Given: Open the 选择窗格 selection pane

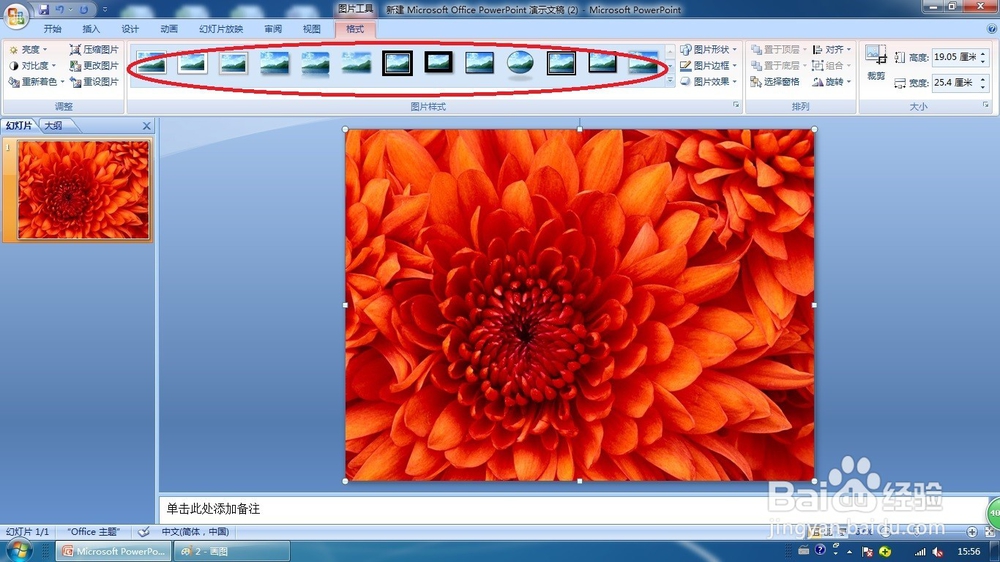Looking at the screenshot, I should 775,82.
